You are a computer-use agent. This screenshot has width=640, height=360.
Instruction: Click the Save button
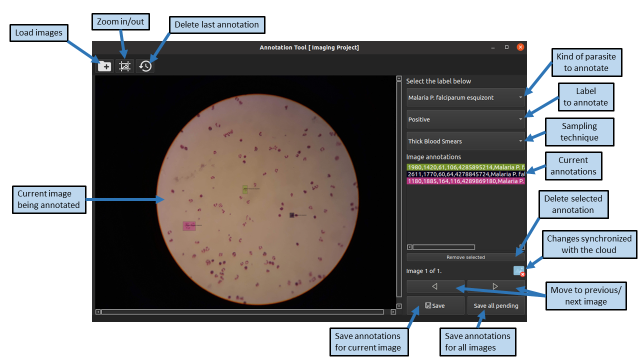click(x=435, y=305)
